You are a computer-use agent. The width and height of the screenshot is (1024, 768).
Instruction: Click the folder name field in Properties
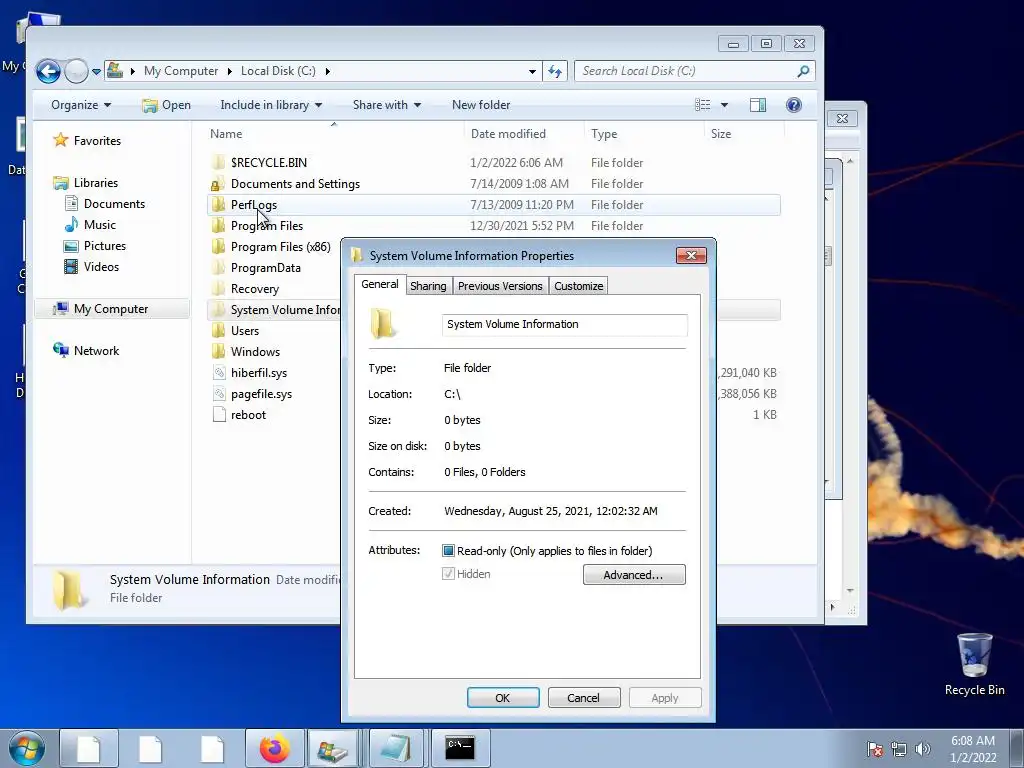(x=564, y=325)
